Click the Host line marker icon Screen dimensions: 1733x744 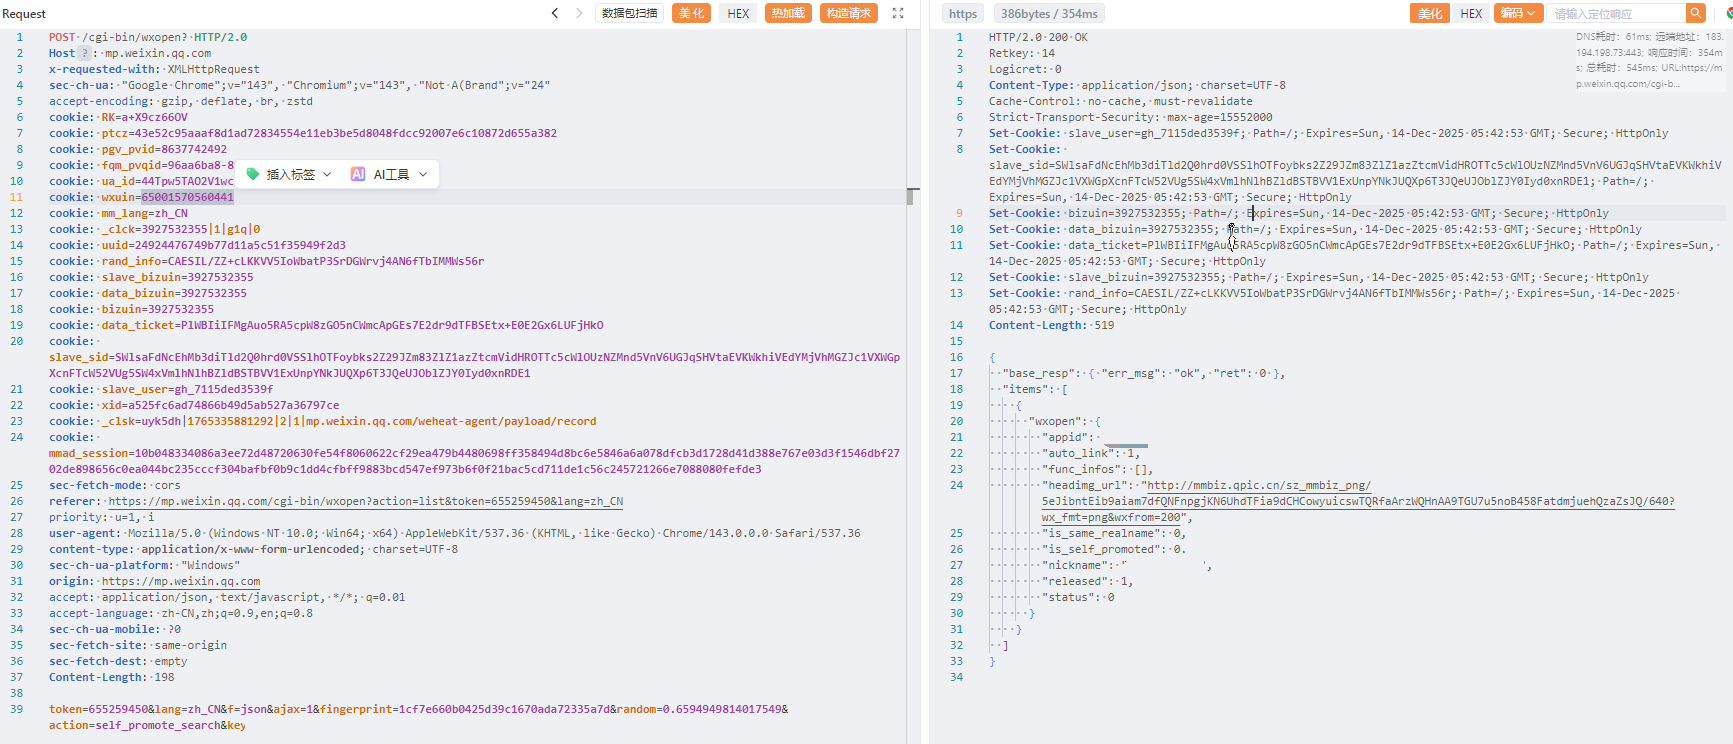pyautogui.click(x=85, y=54)
